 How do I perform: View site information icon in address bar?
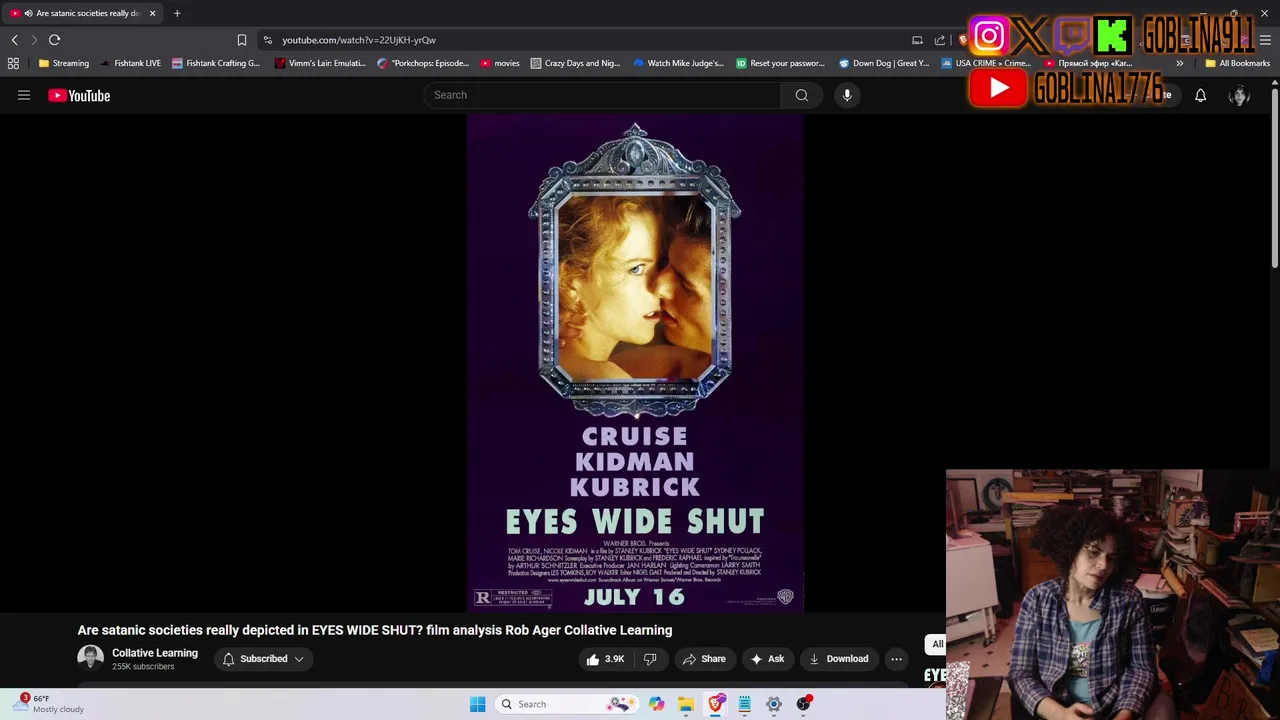pyautogui.click(x=267, y=40)
